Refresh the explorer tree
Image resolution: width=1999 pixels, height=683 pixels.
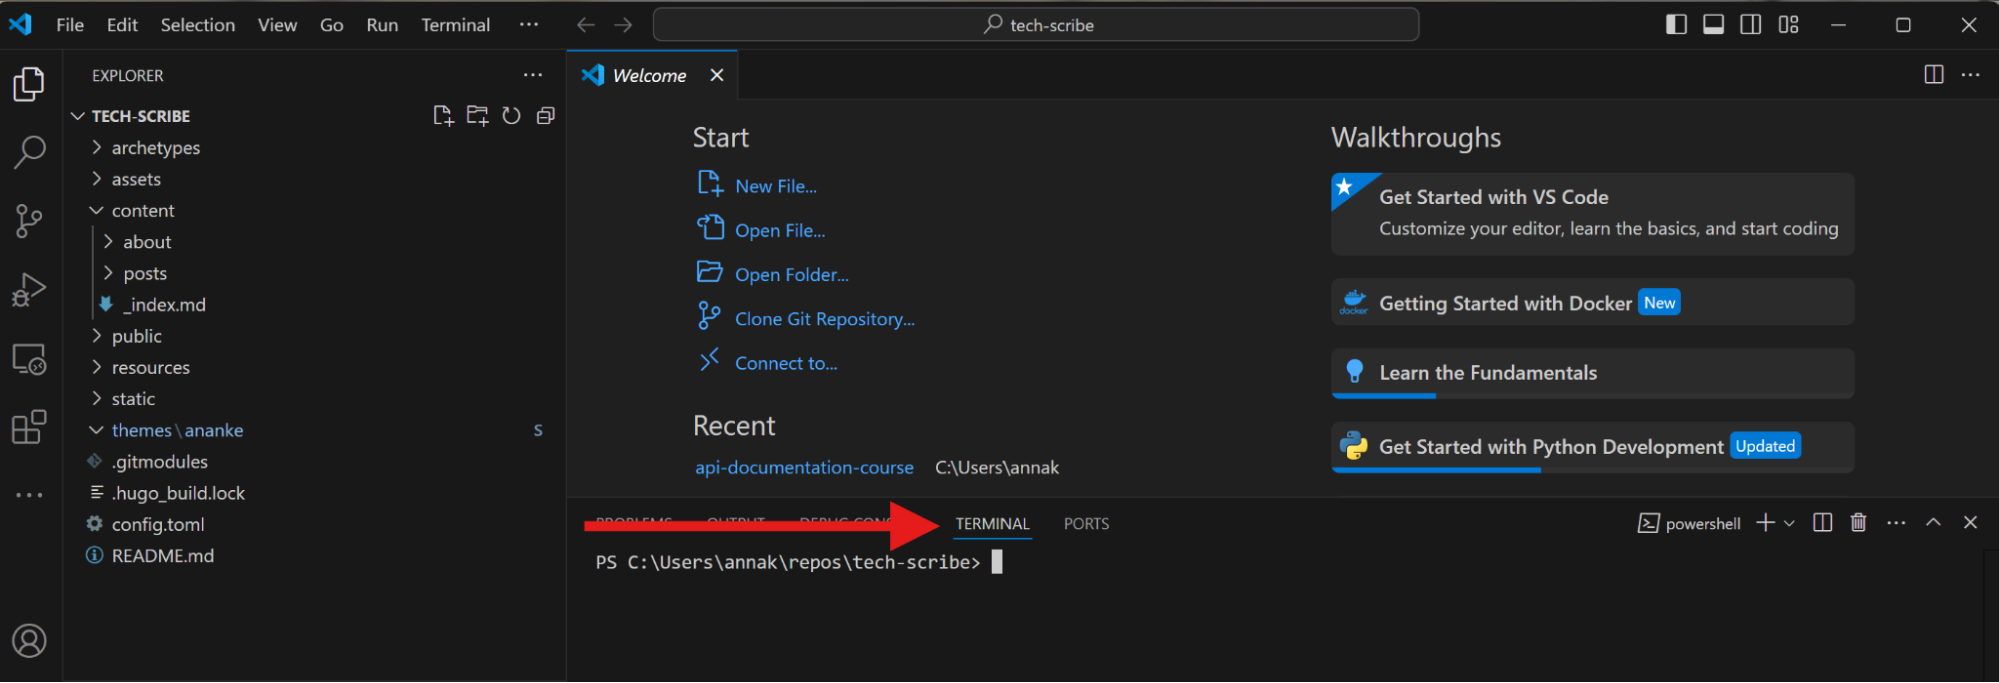coord(511,116)
